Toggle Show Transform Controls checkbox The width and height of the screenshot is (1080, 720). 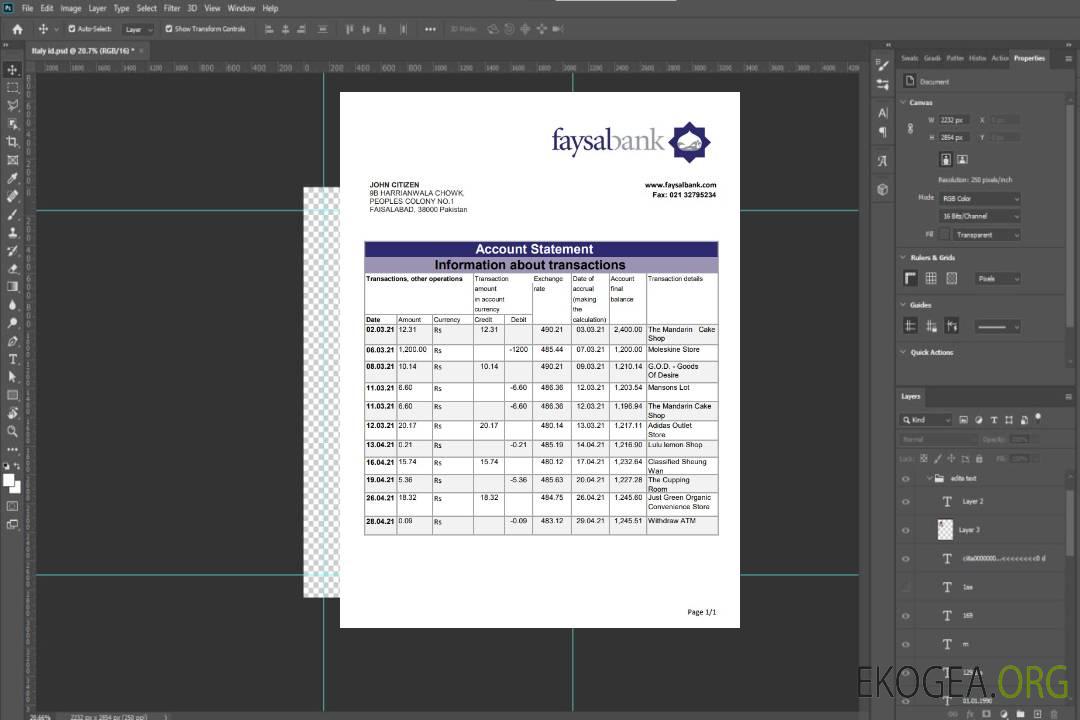(x=169, y=29)
